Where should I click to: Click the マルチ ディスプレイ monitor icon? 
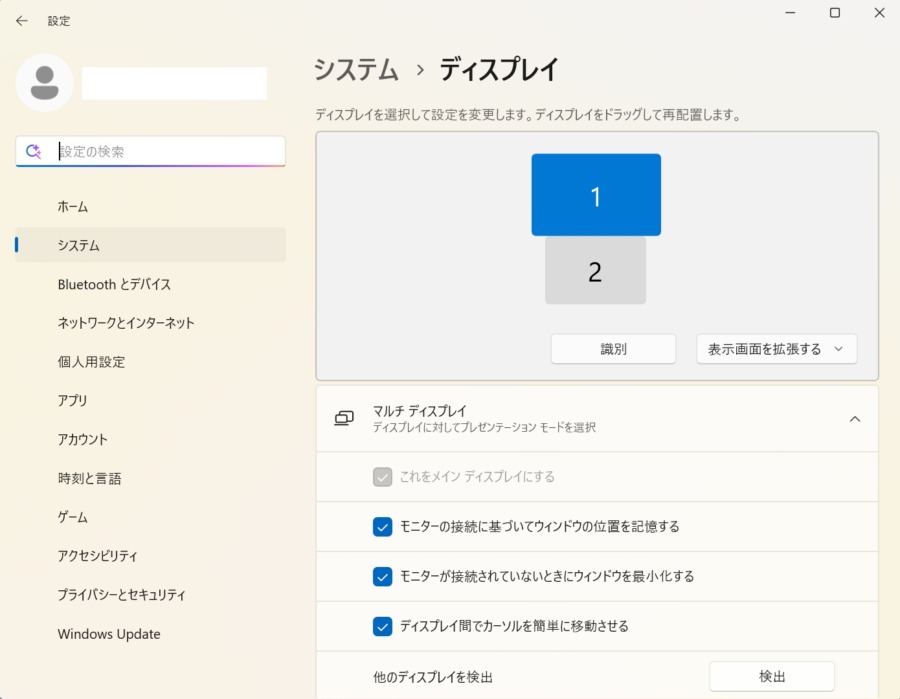344,418
